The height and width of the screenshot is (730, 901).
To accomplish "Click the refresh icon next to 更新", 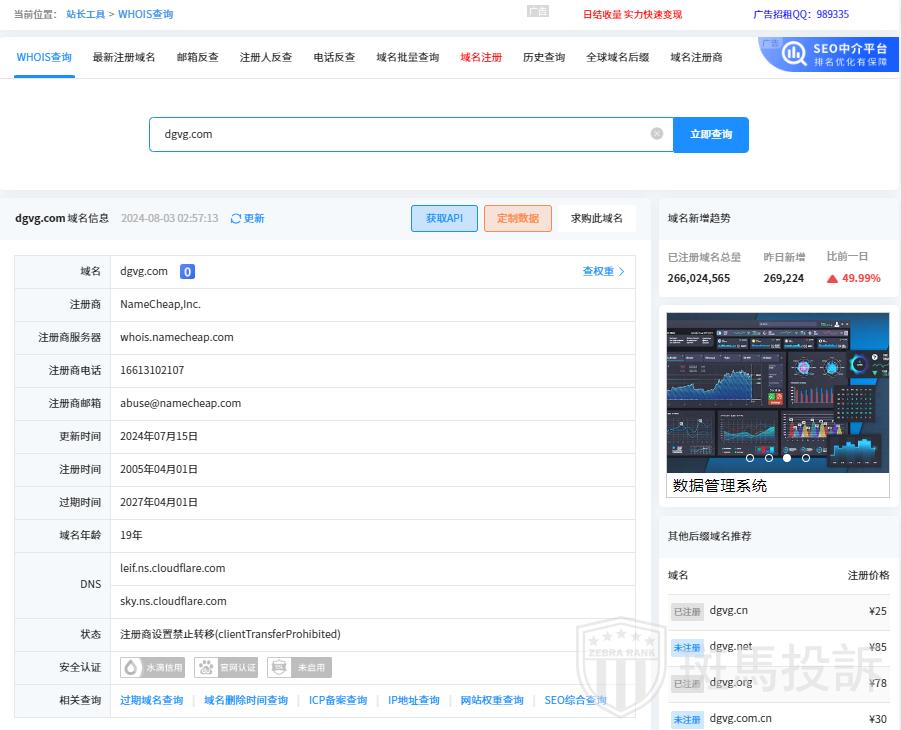I will (x=236, y=219).
